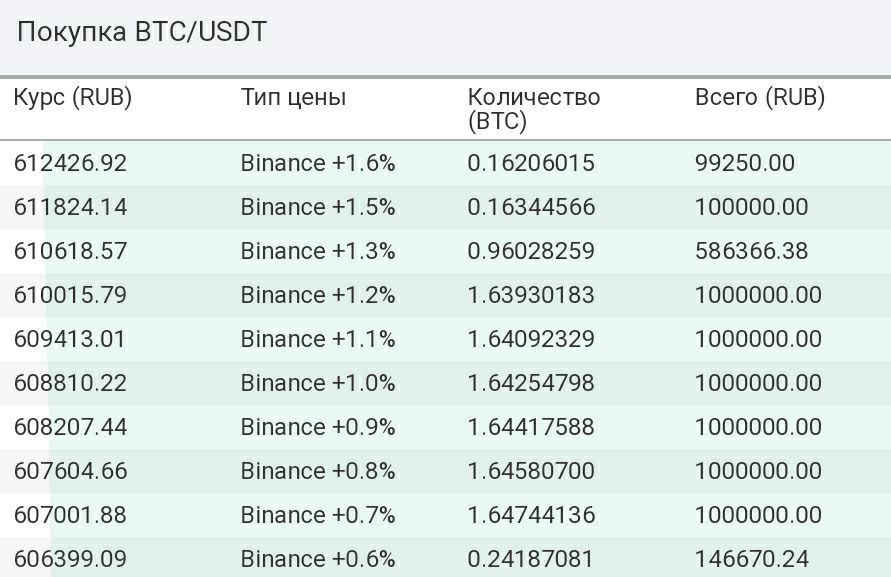
Task: Select the Тип цены column header
Action: (x=293, y=97)
